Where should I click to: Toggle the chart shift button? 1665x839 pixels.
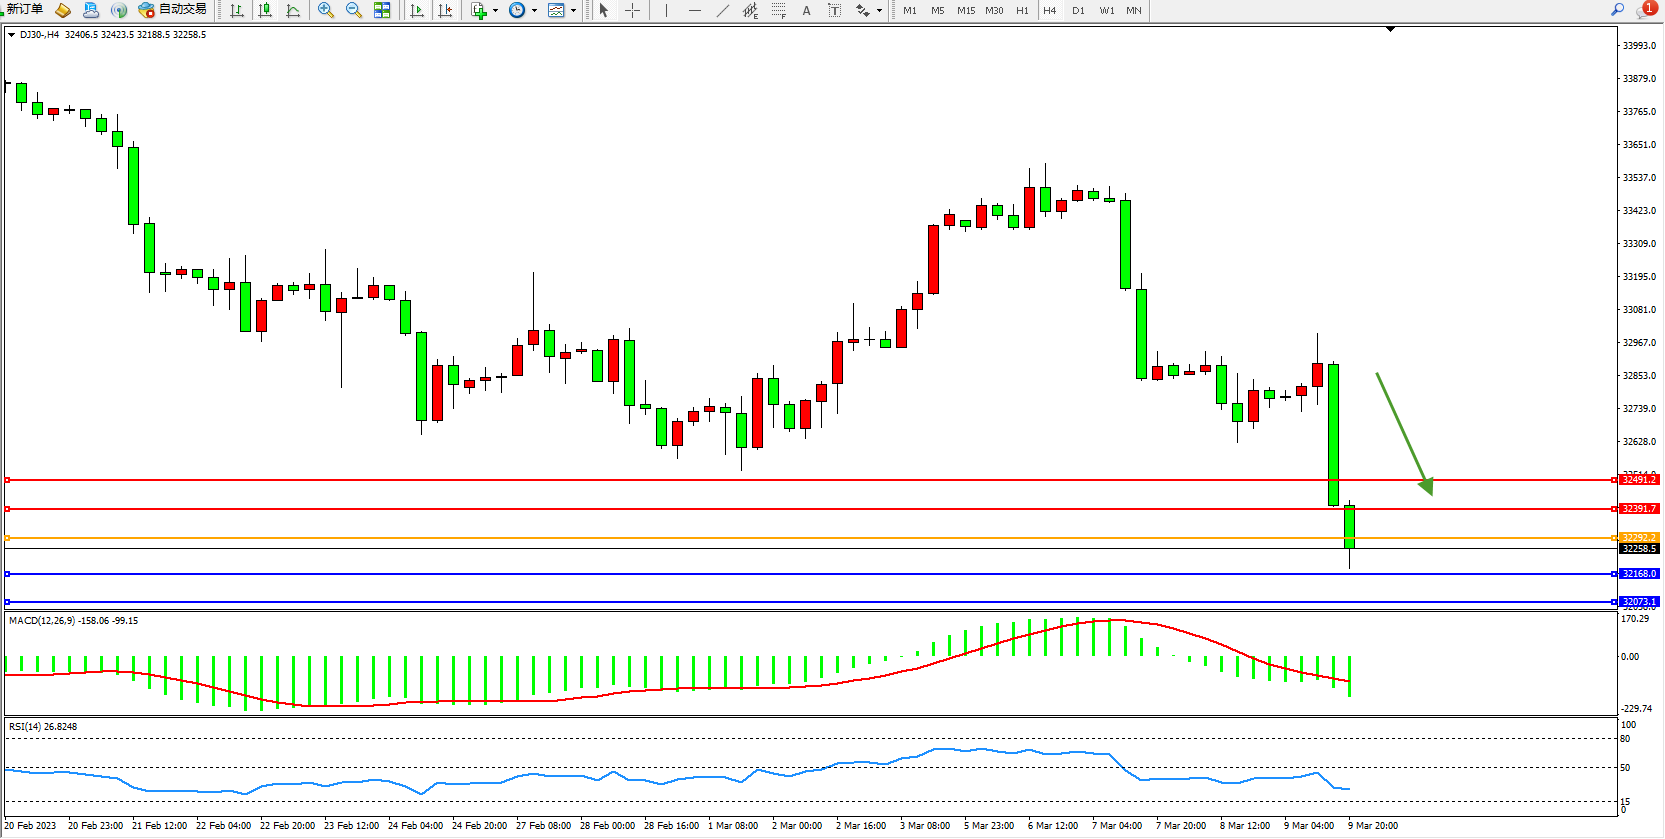pos(445,10)
